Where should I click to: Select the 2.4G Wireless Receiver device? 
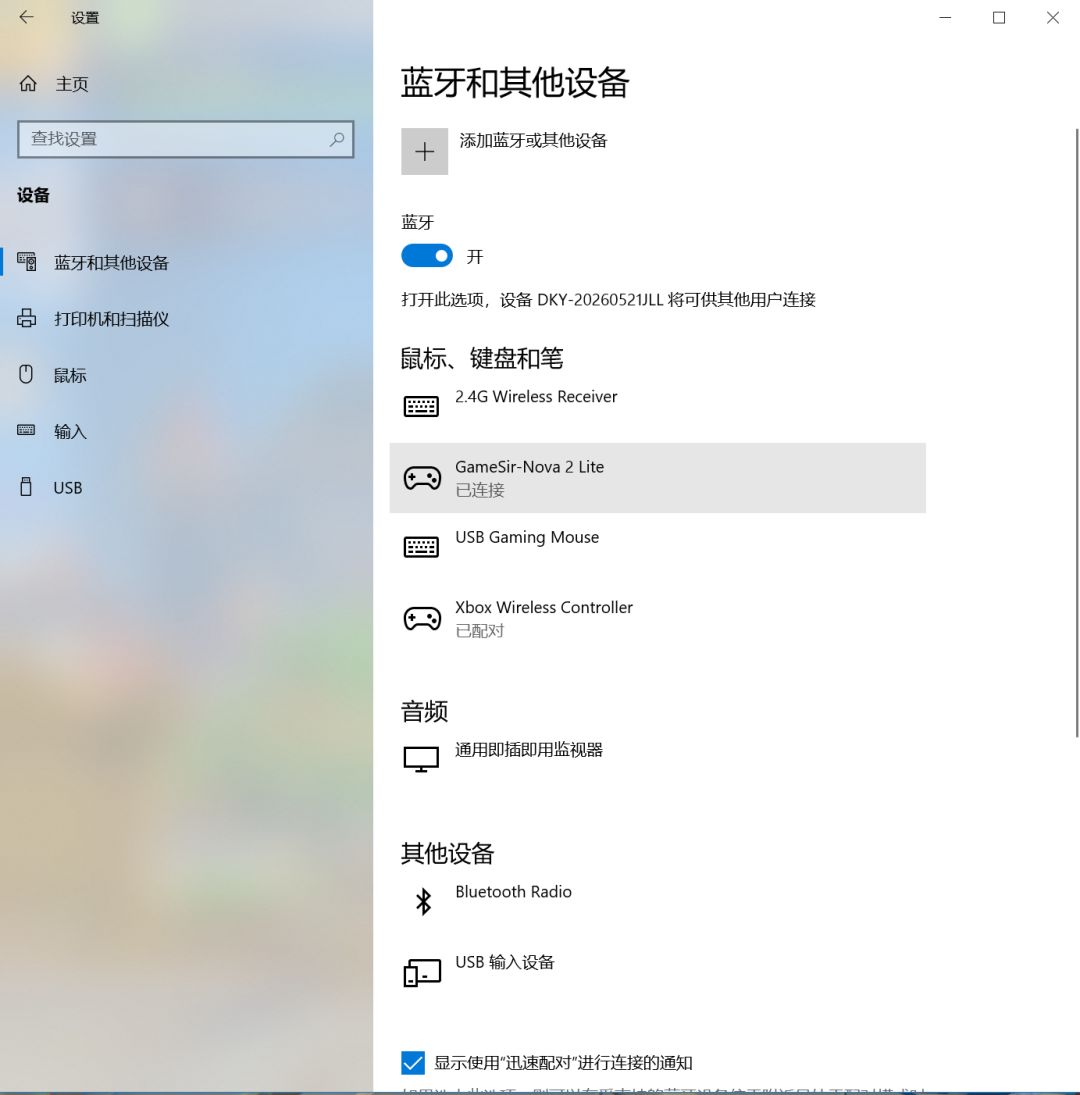pyautogui.click(x=658, y=407)
